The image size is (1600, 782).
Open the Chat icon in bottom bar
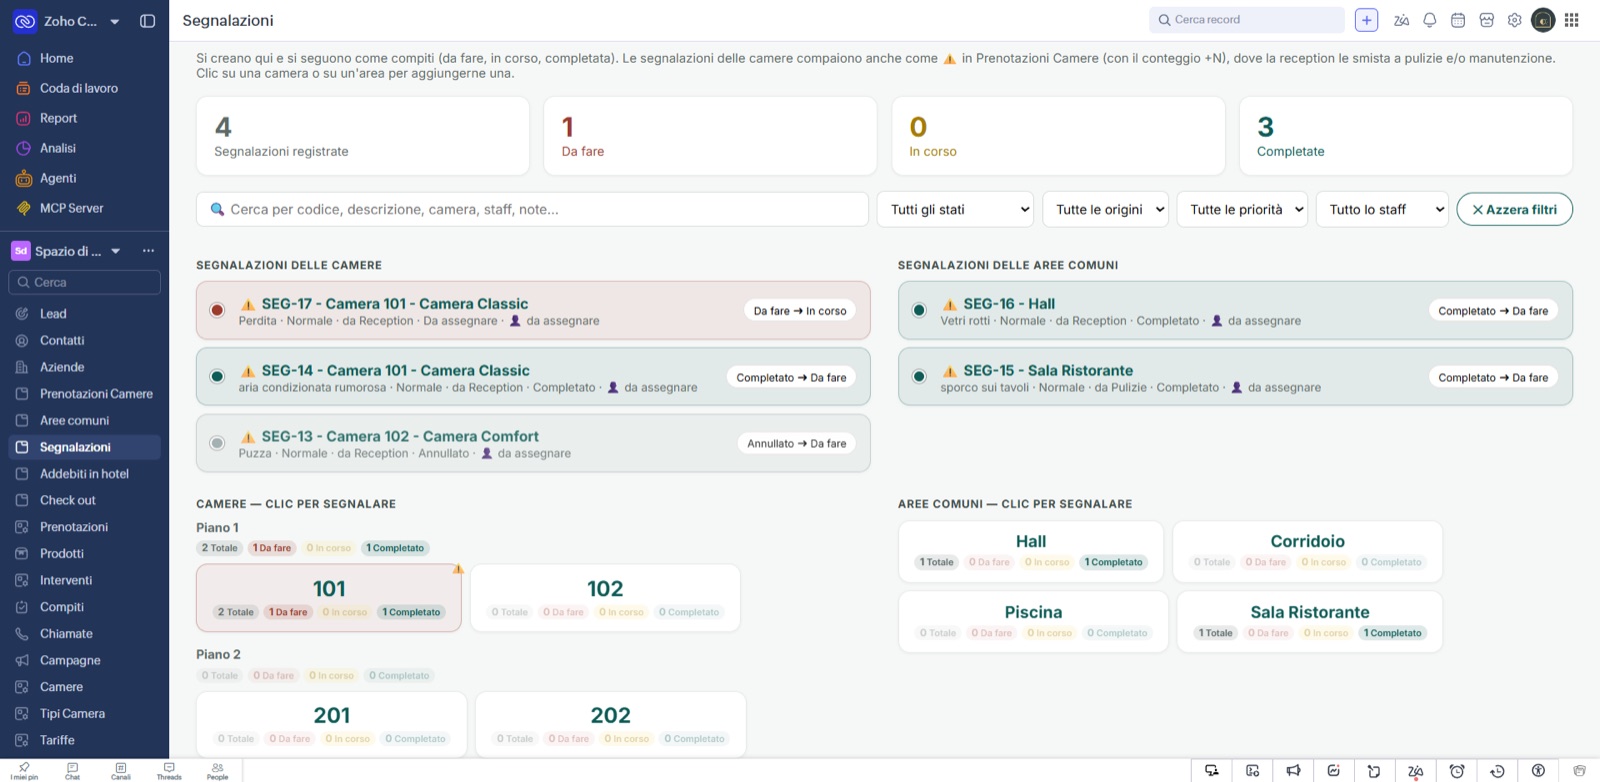72,771
